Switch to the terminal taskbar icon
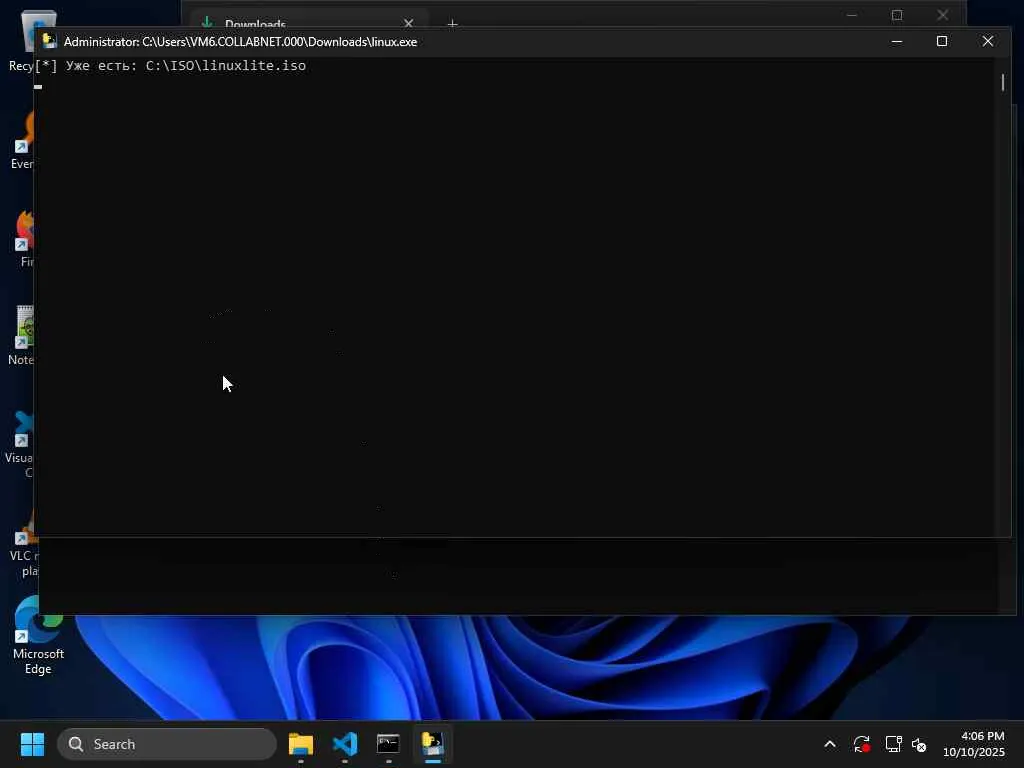Viewport: 1024px width, 768px height. click(x=389, y=744)
